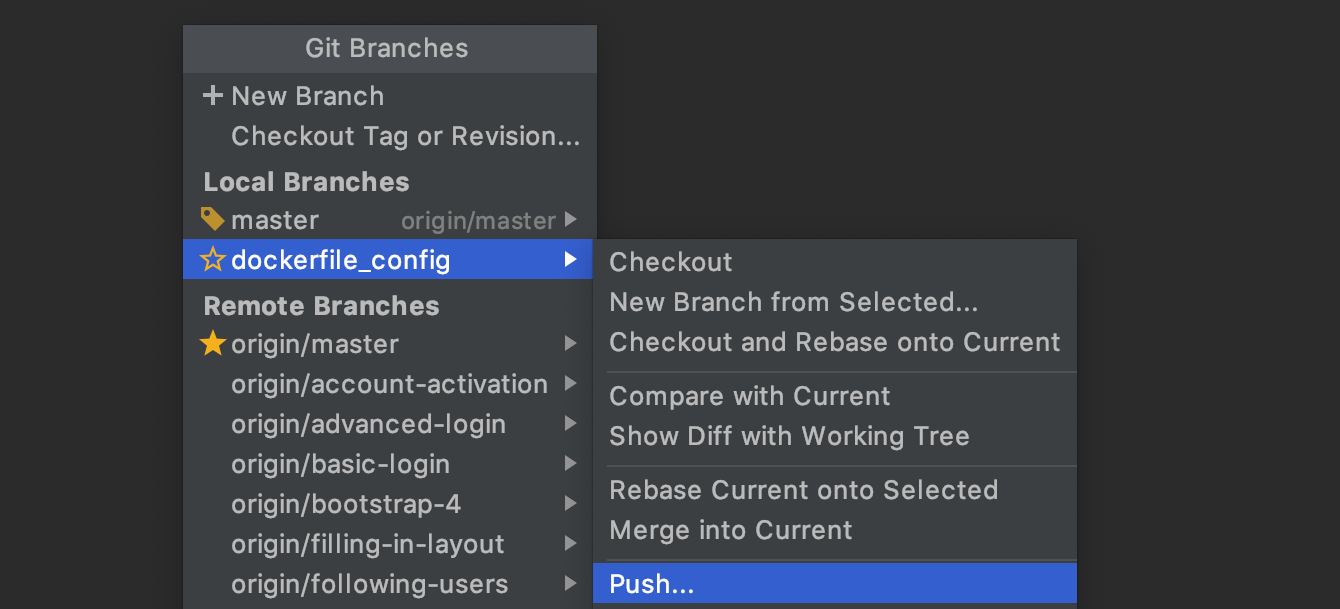Image resolution: width=1340 pixels, height=609 pixels.
Task: Expand submenu arrow for origin/advanced-login
Action: click(570, 424)
